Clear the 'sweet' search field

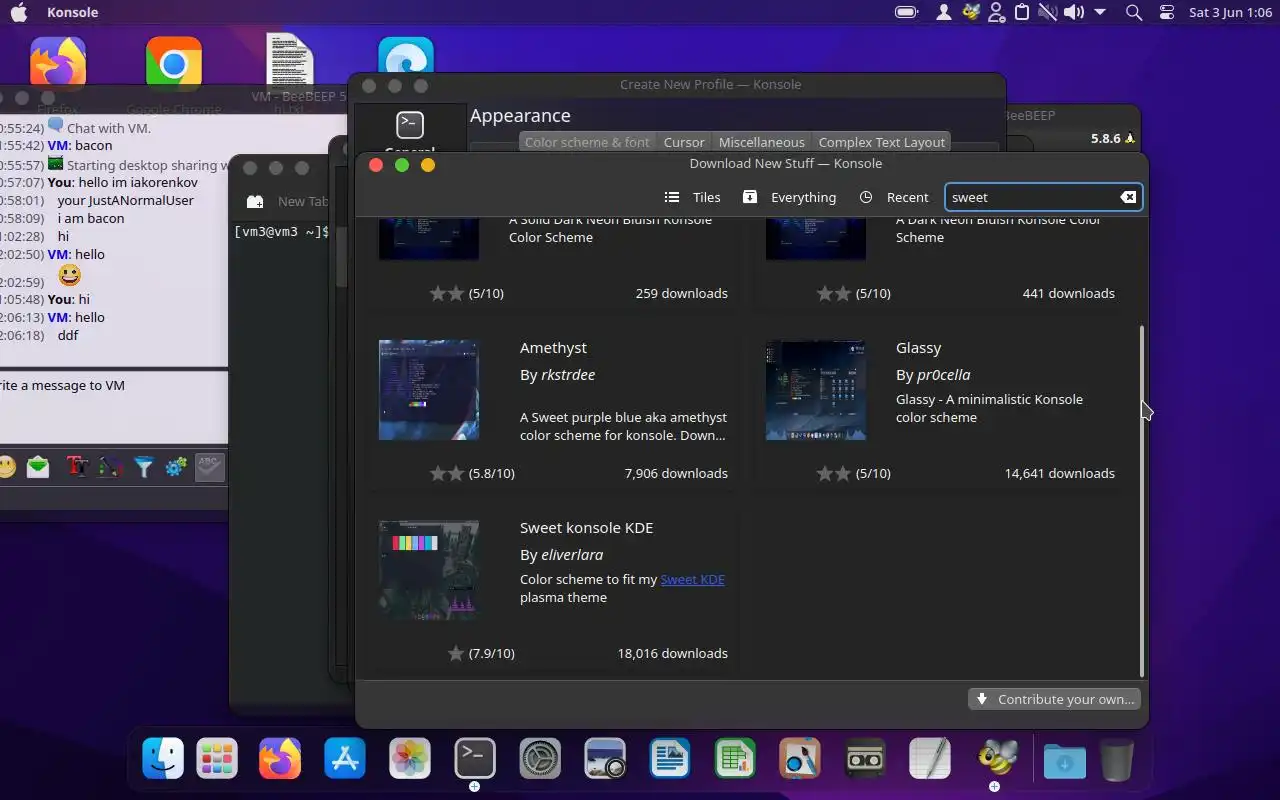click(1128, 197)
